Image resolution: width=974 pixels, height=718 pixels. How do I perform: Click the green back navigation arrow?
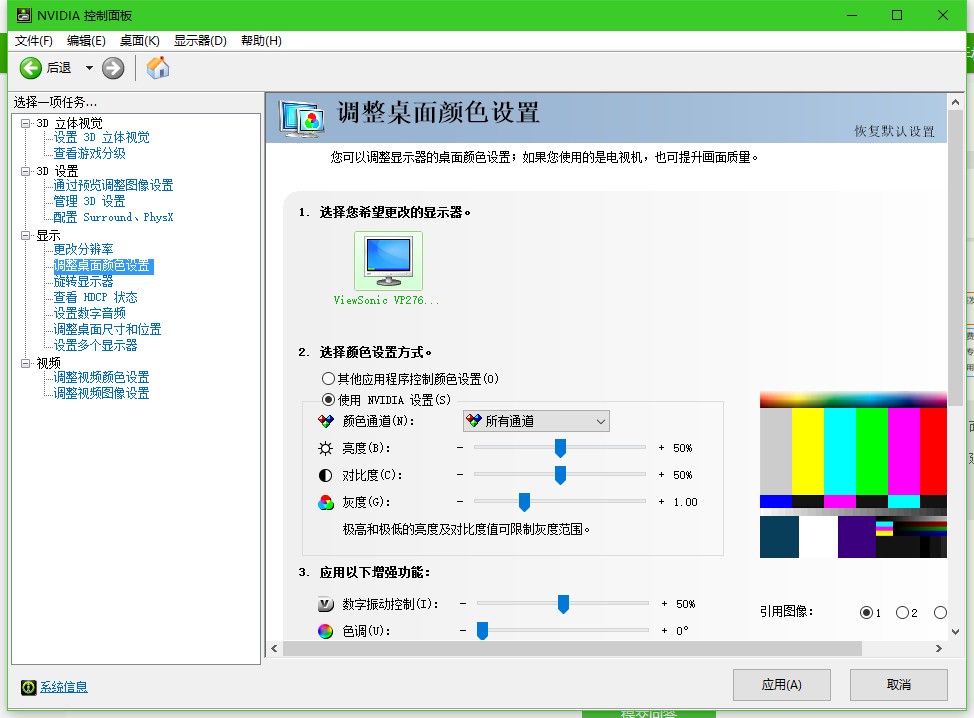click(x=29, y=68)
